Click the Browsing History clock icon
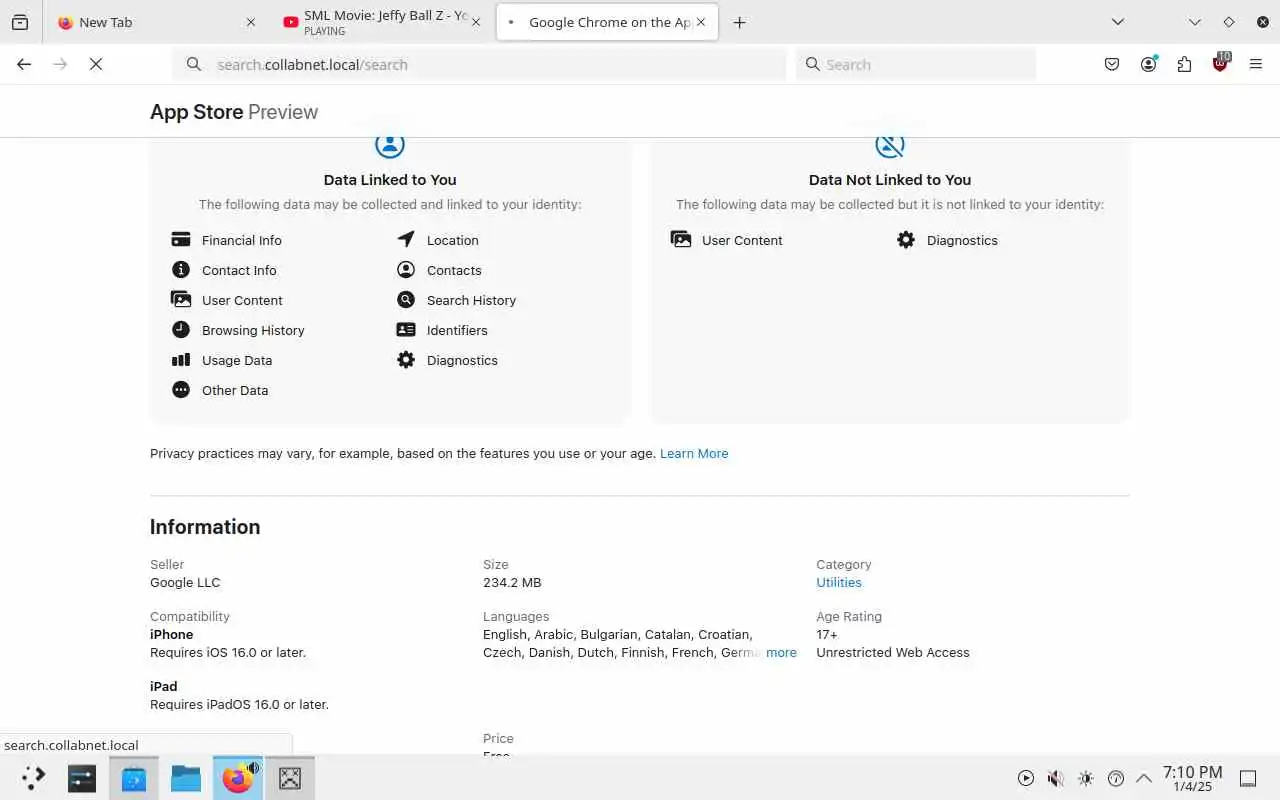The height and width of the screenshot is (800, 1280). (x=181, y=330)
